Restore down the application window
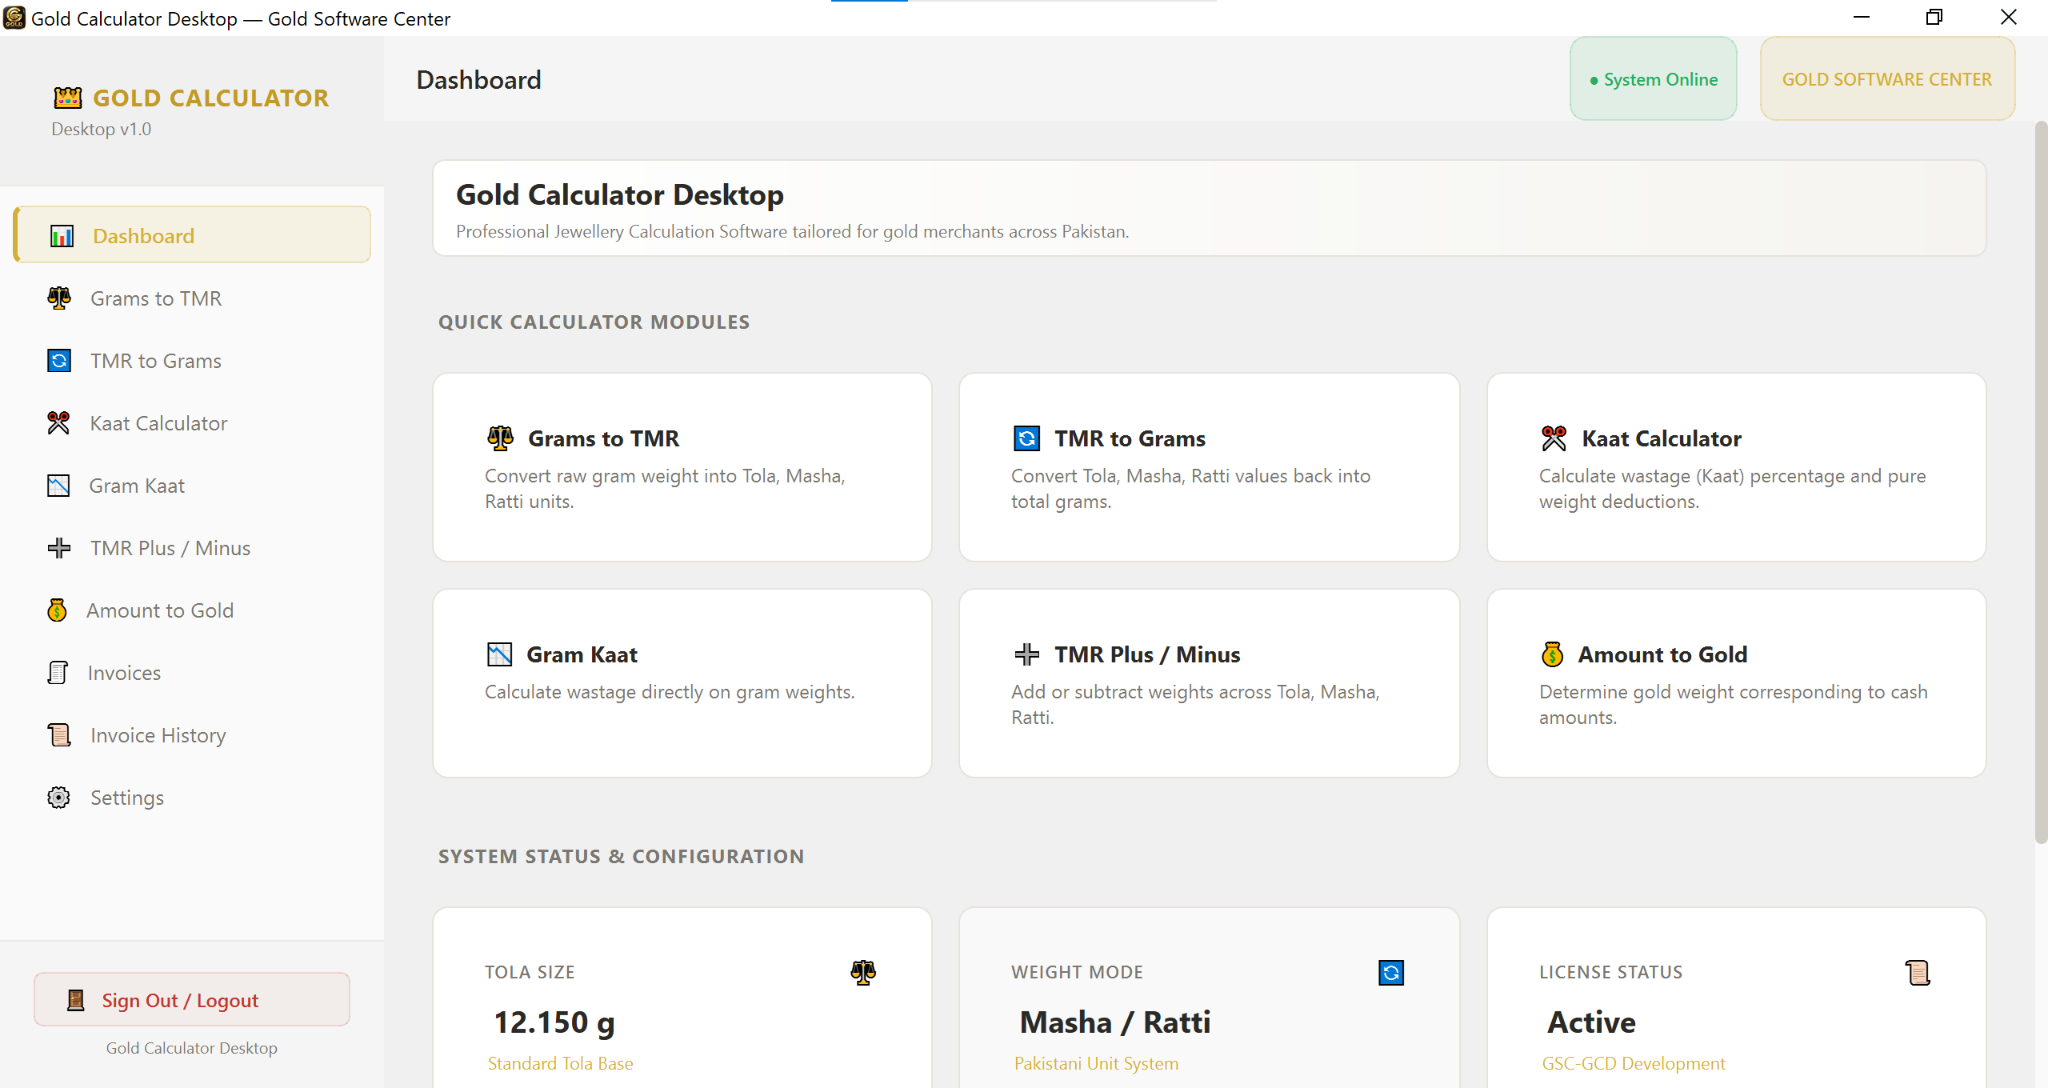Viewport: 2048px width, 1088px height. (x=1934, y=17)
